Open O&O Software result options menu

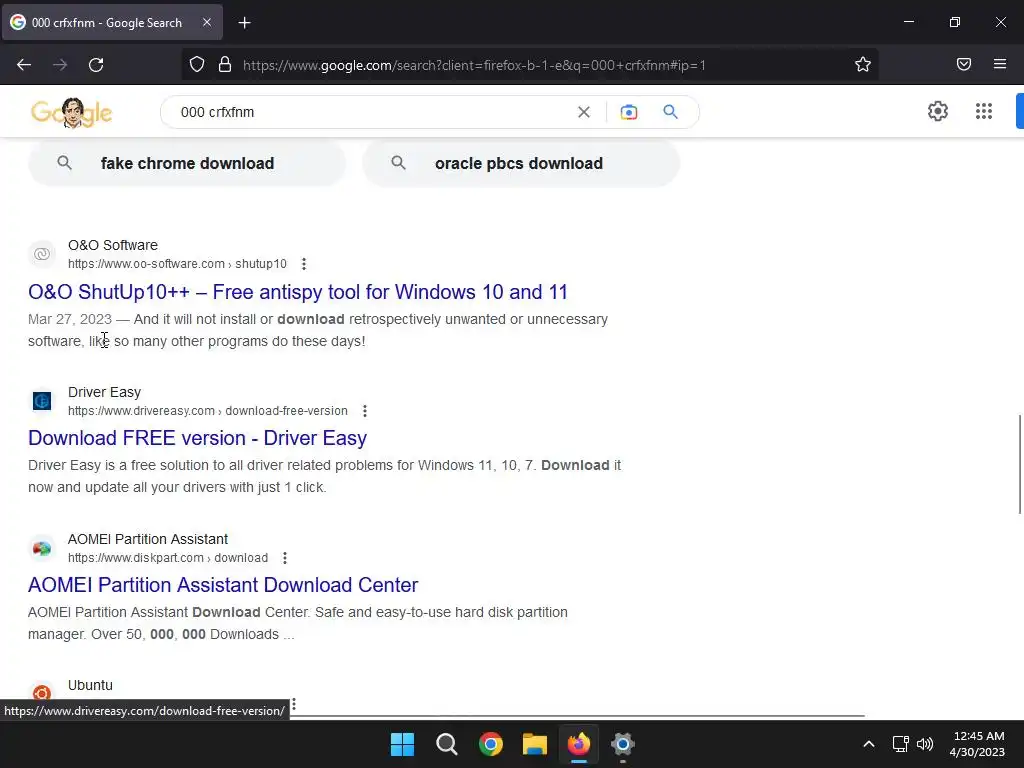tap(304, 264)
